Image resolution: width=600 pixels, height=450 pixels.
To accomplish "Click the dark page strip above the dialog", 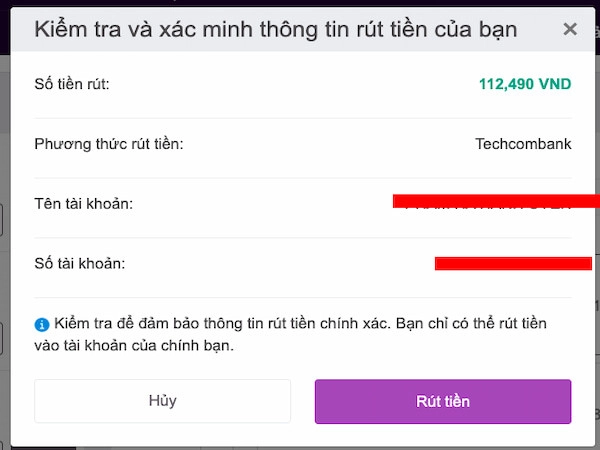I will [x=300, y=3].
